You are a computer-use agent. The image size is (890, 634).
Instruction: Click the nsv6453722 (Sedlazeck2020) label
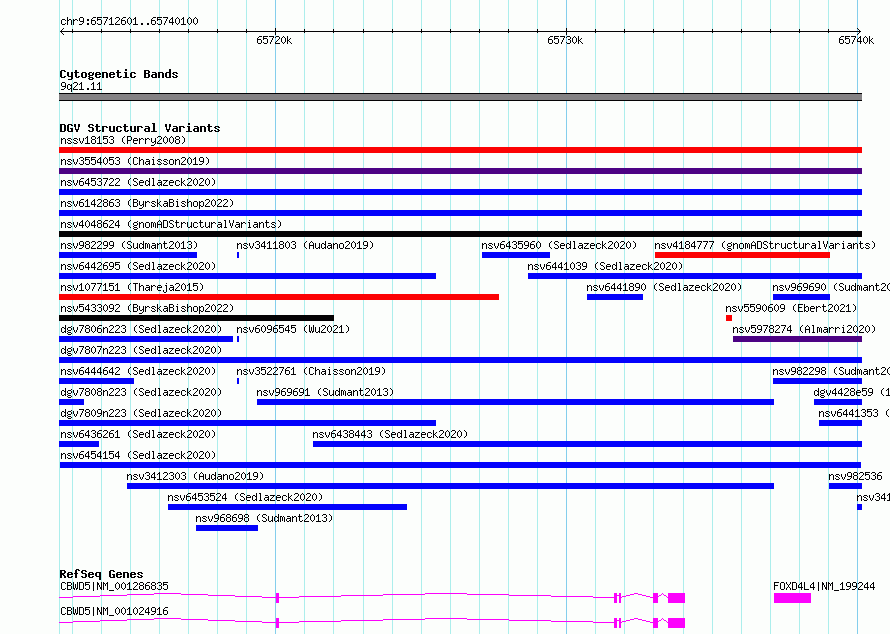tap(138, 182)
